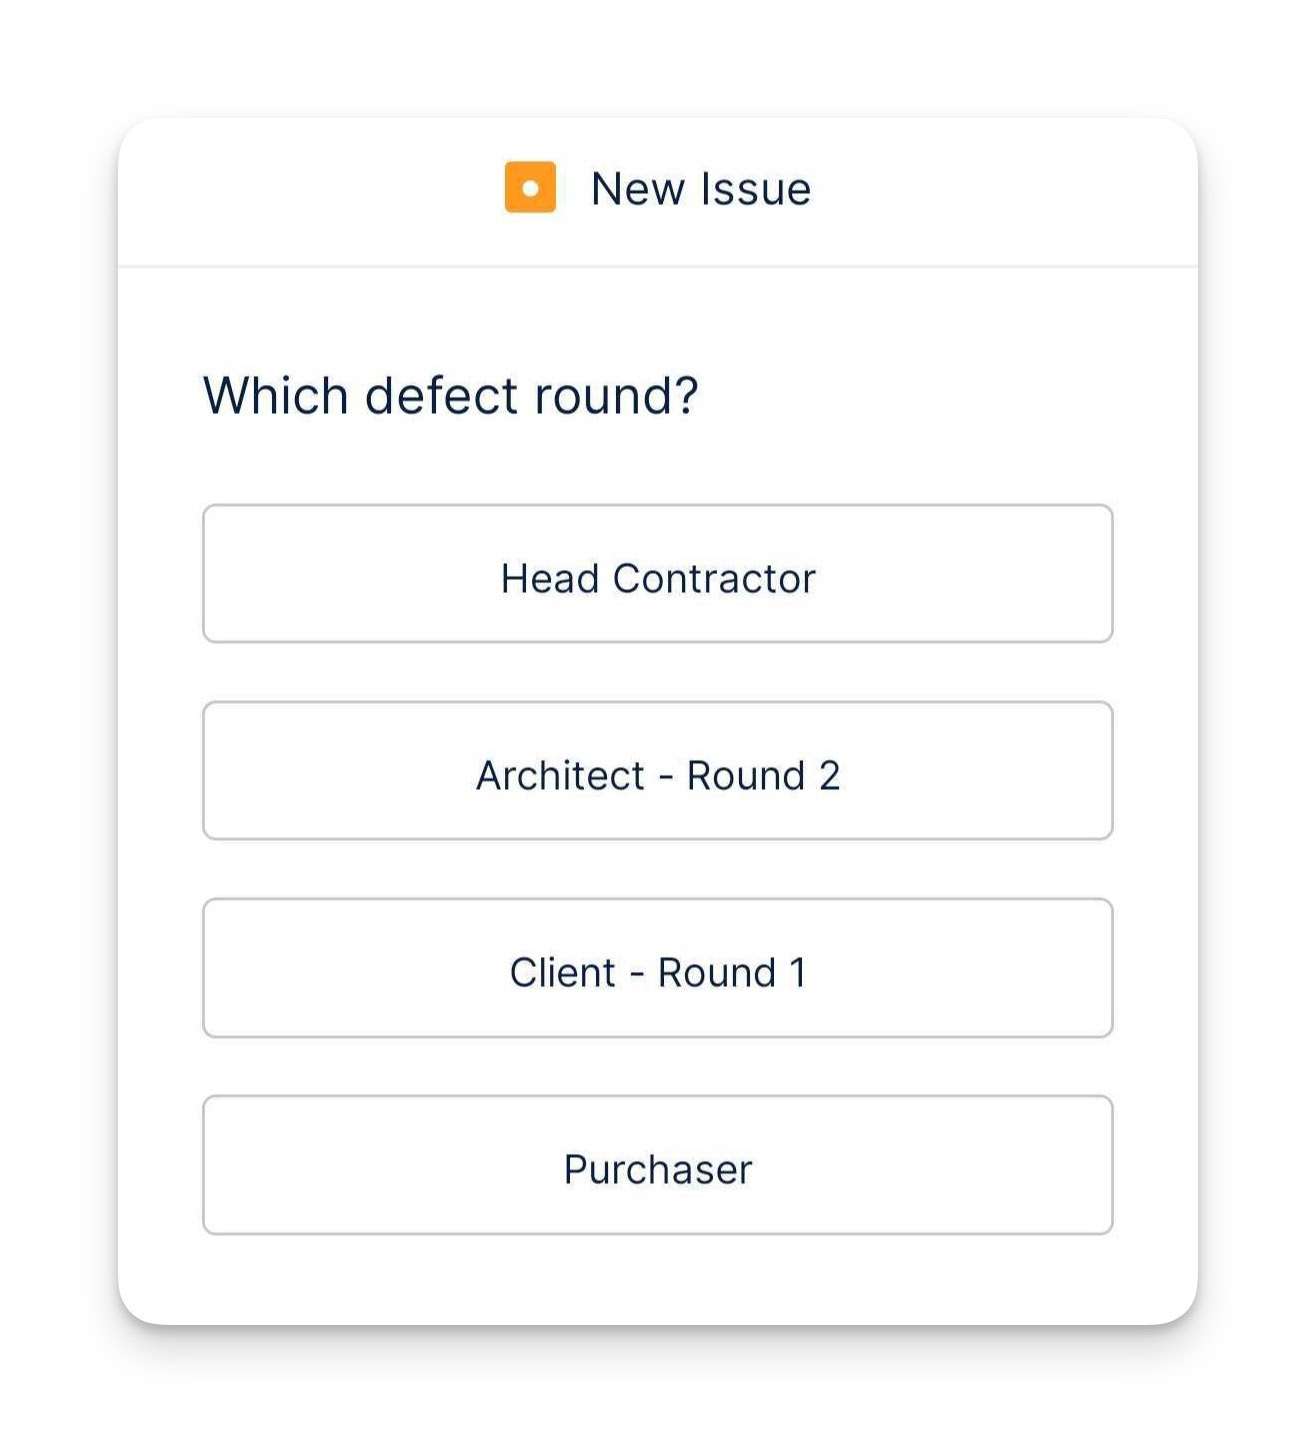The height and width of the screenshot is (1443, 1316).
Task: Click the 'Purchaser' label text
Action: [x=658, y=1170]
